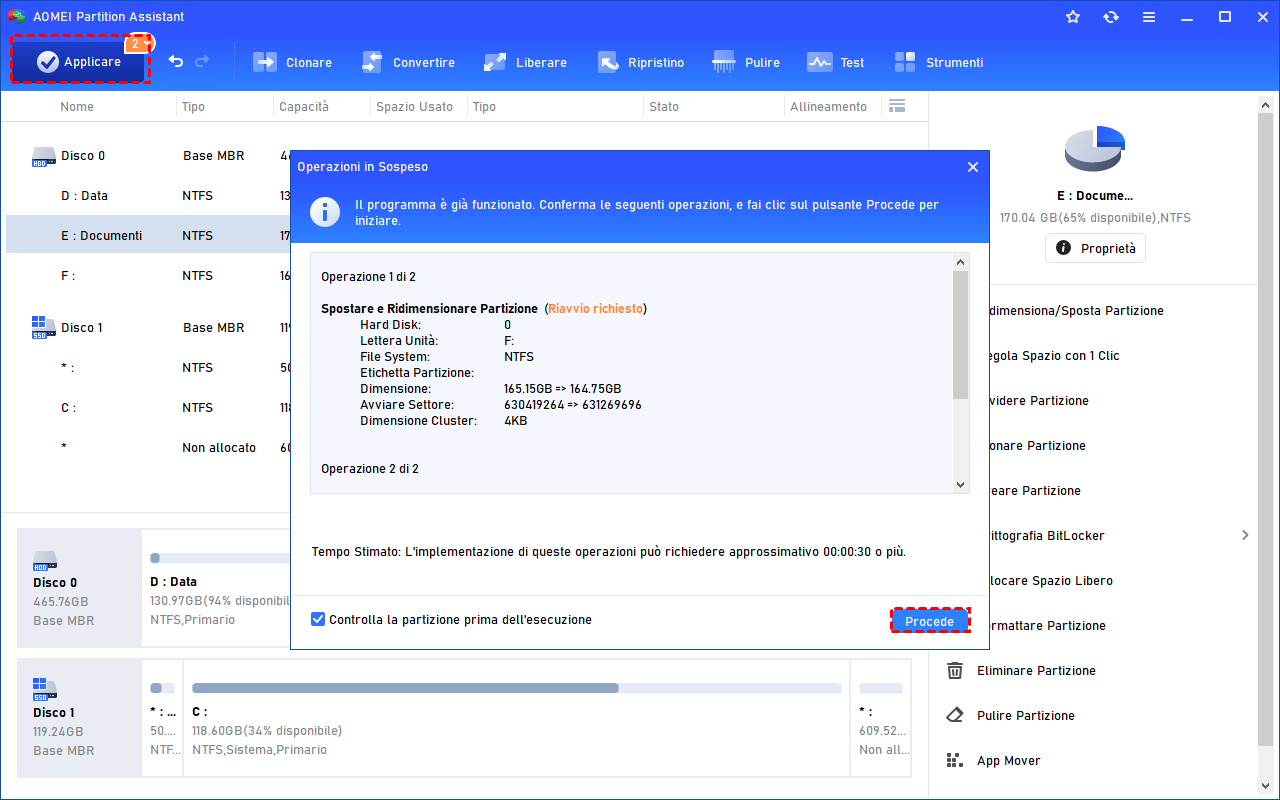Image resolution: width=1280 pixels, height=800 pixels.
Task: Click the 609.52 unallocated block in disk map
Action: [881, 718]
